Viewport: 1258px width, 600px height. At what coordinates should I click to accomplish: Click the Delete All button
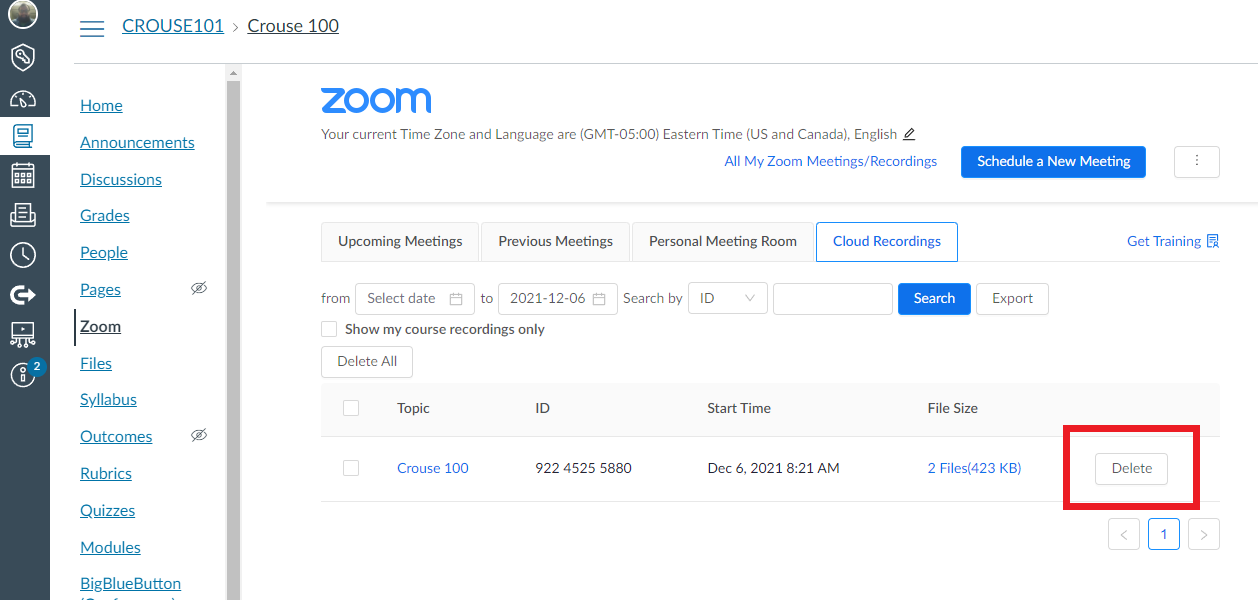(367, 361)
